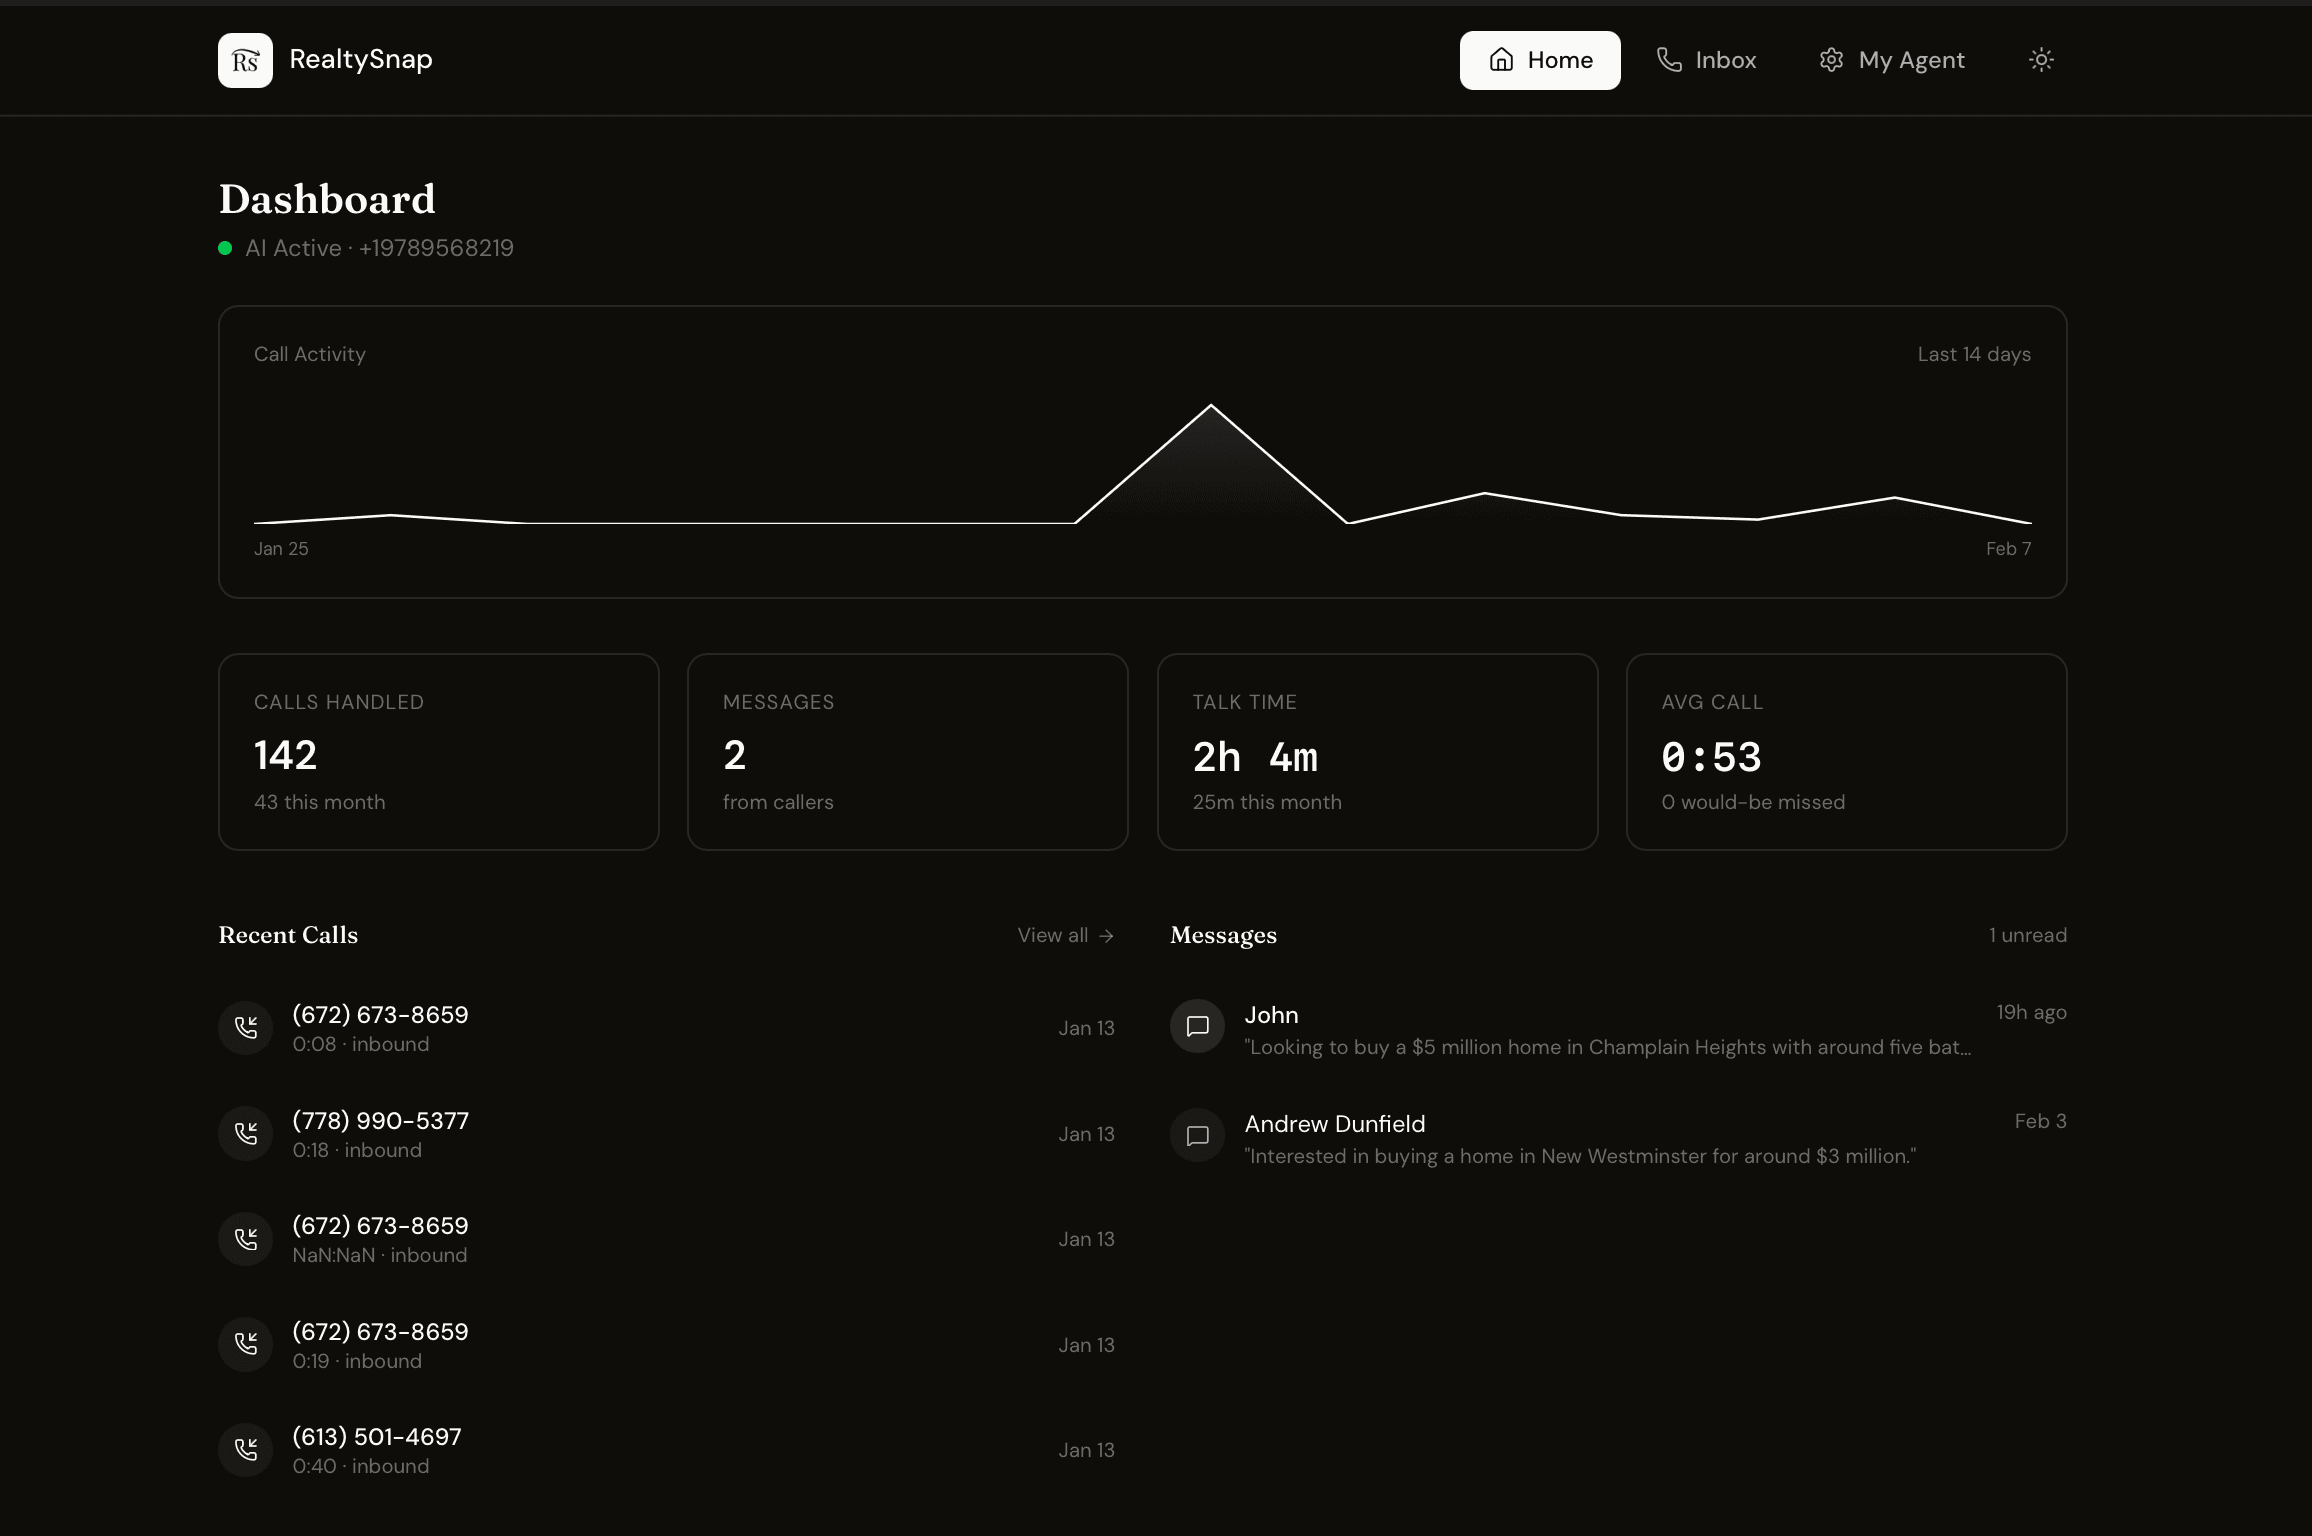Click the peak of the Call Activity chart

click(x=1210, y=405)
